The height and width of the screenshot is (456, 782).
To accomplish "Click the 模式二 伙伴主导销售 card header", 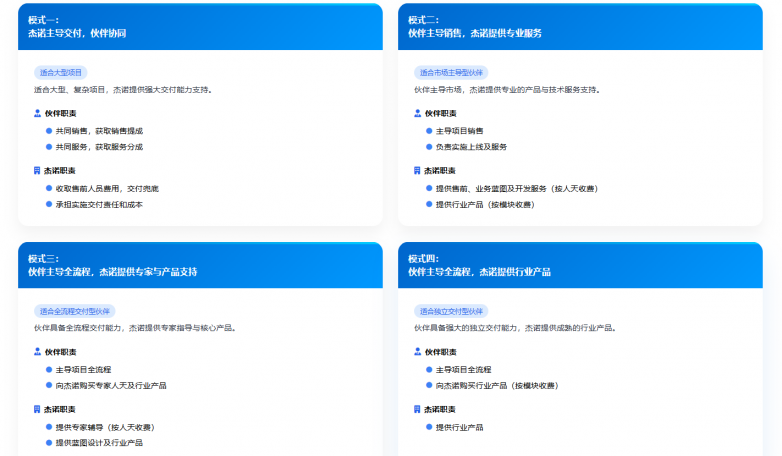I will pos(580,27).
